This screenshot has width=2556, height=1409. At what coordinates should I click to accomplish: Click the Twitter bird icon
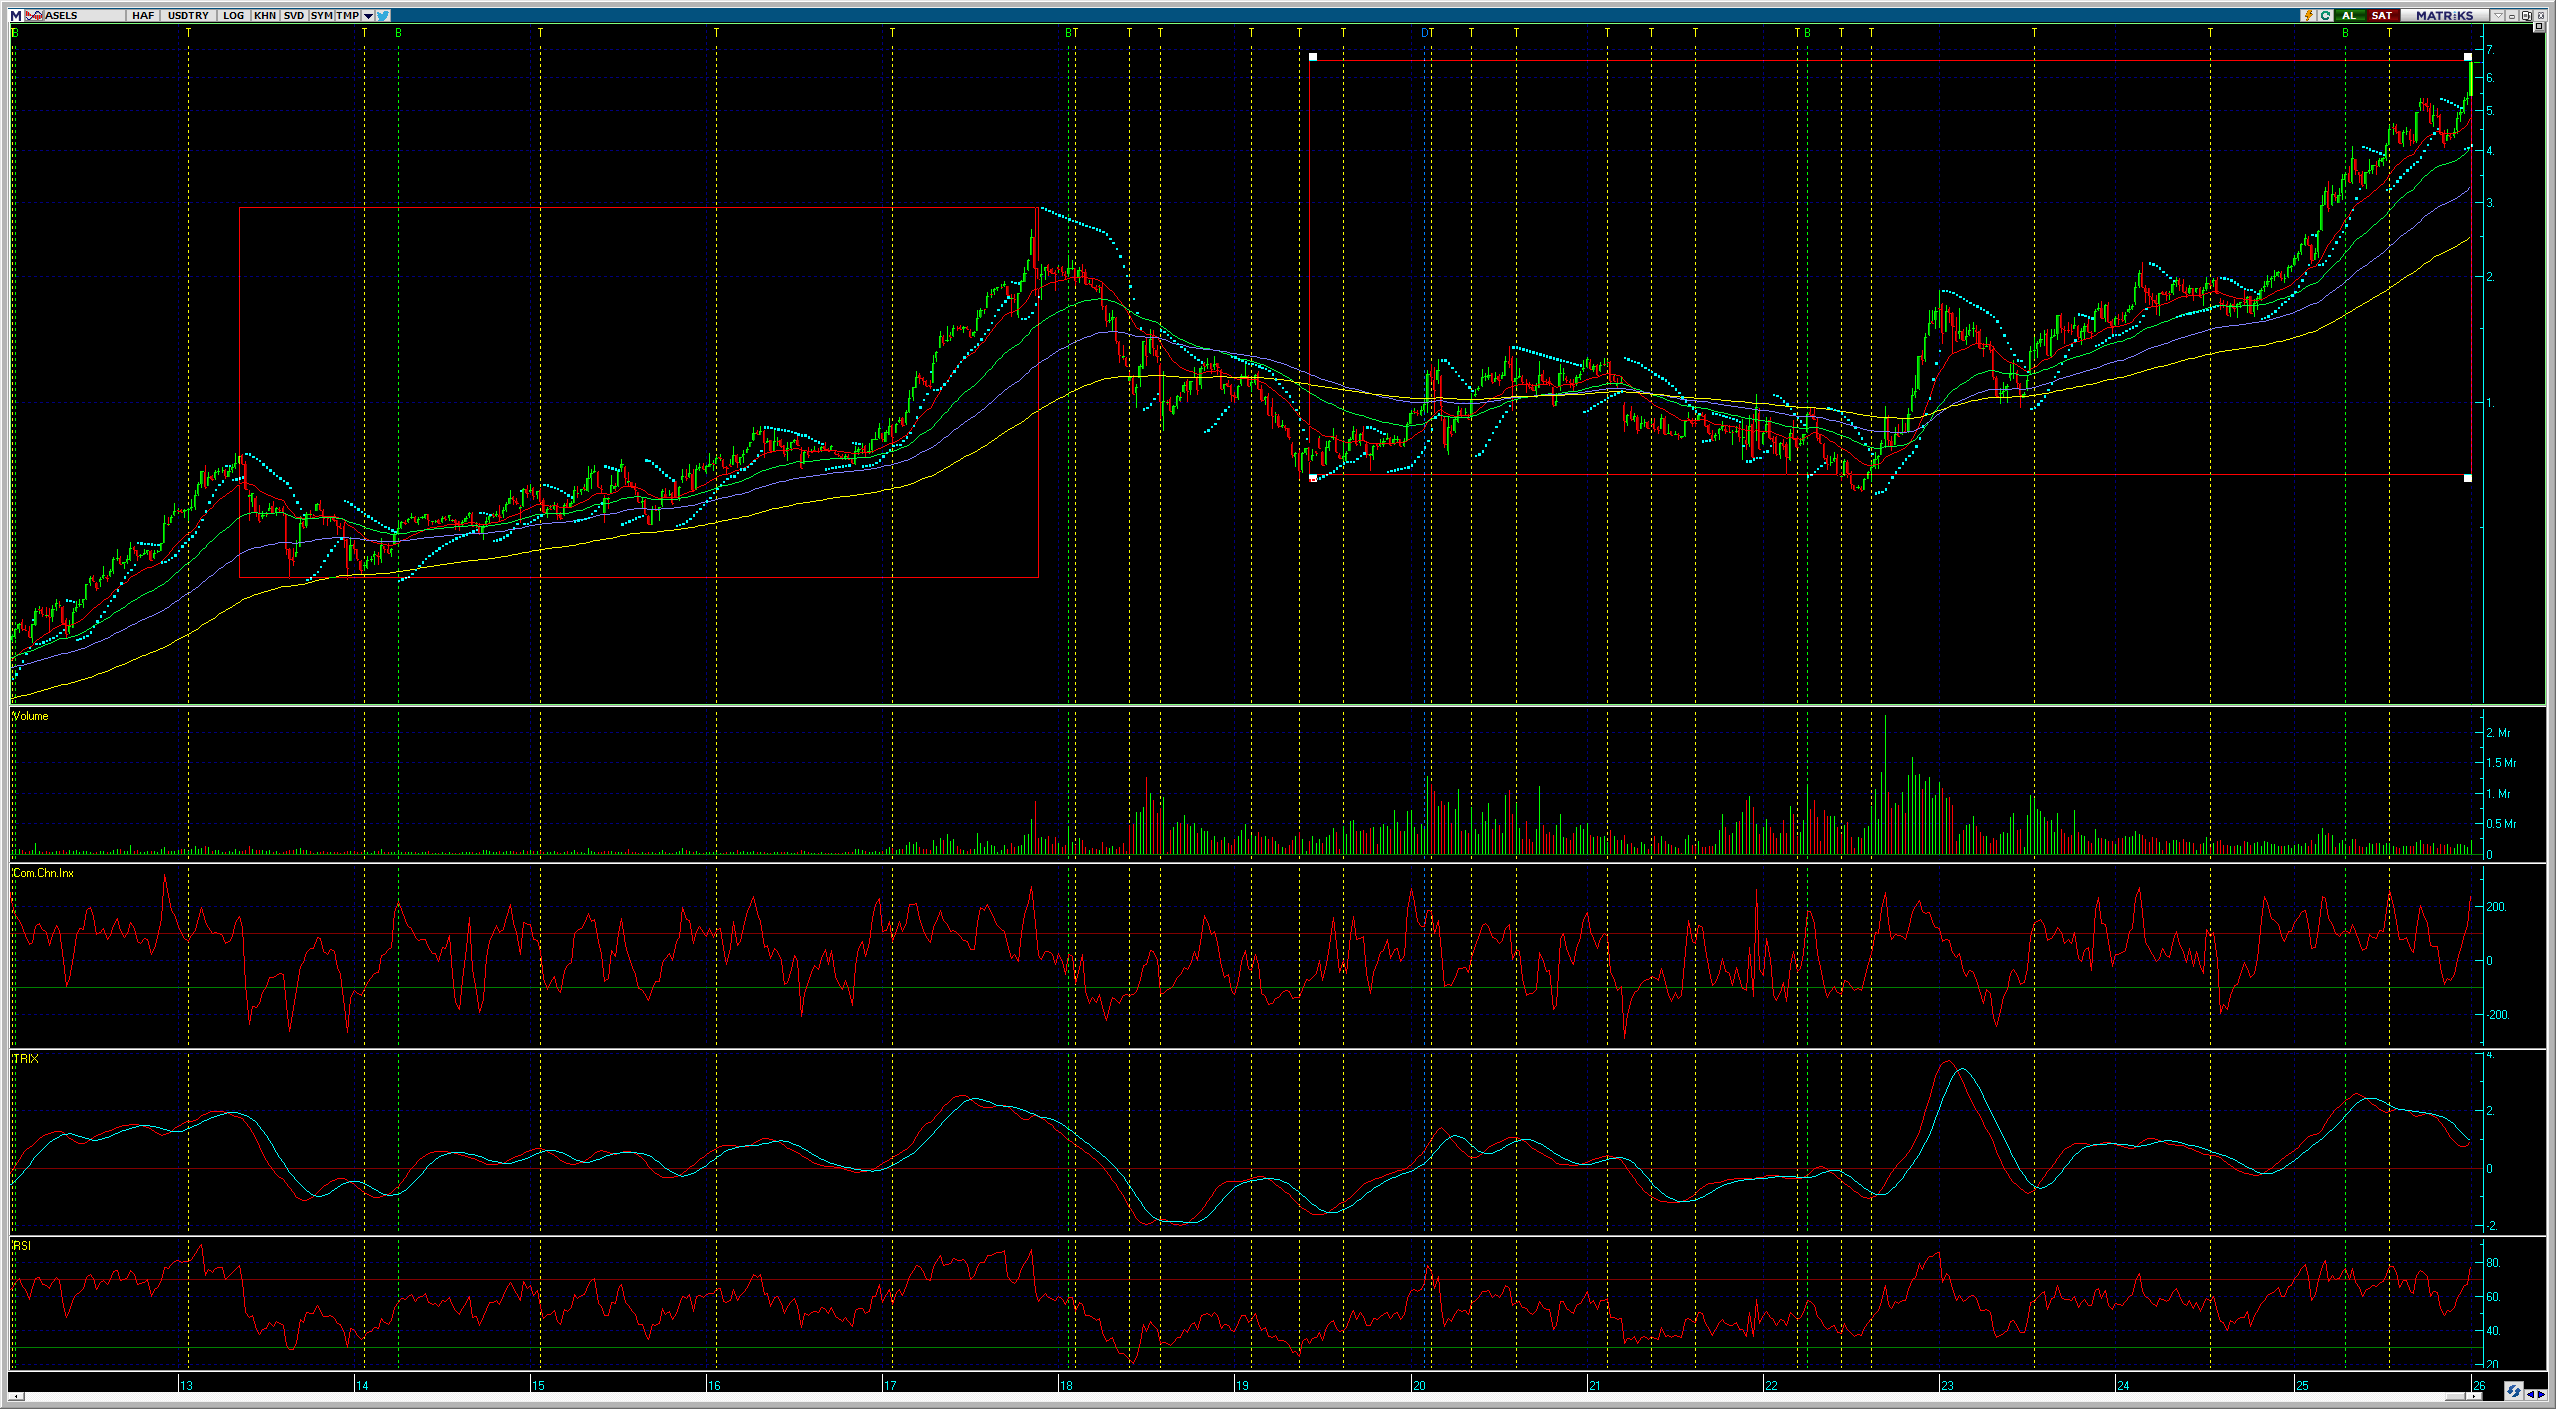point(383,16)
